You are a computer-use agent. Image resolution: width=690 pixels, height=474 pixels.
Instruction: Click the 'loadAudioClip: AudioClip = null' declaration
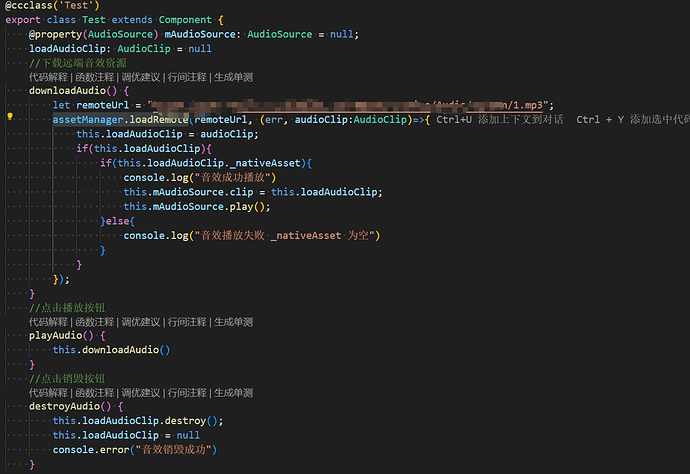click(120, 49)
